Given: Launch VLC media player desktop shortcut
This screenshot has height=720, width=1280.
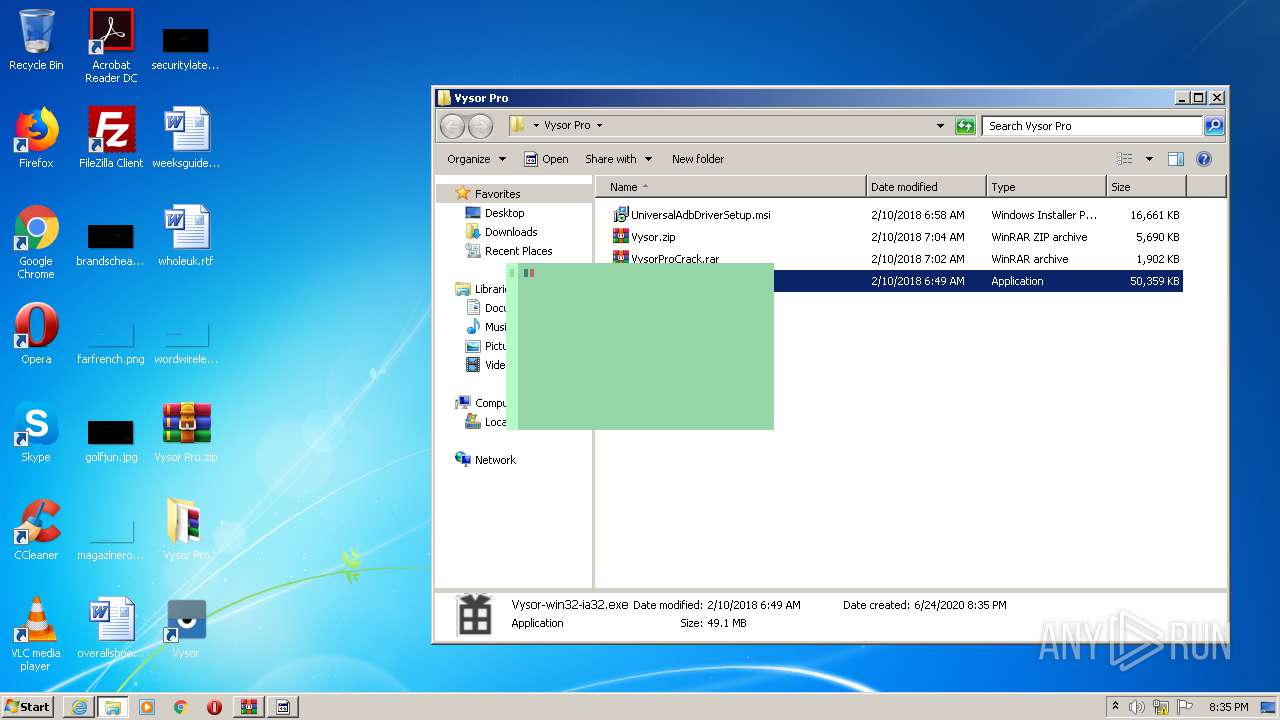Looking at the screenshot, I should pyautogui.click(x=36, y=634).
